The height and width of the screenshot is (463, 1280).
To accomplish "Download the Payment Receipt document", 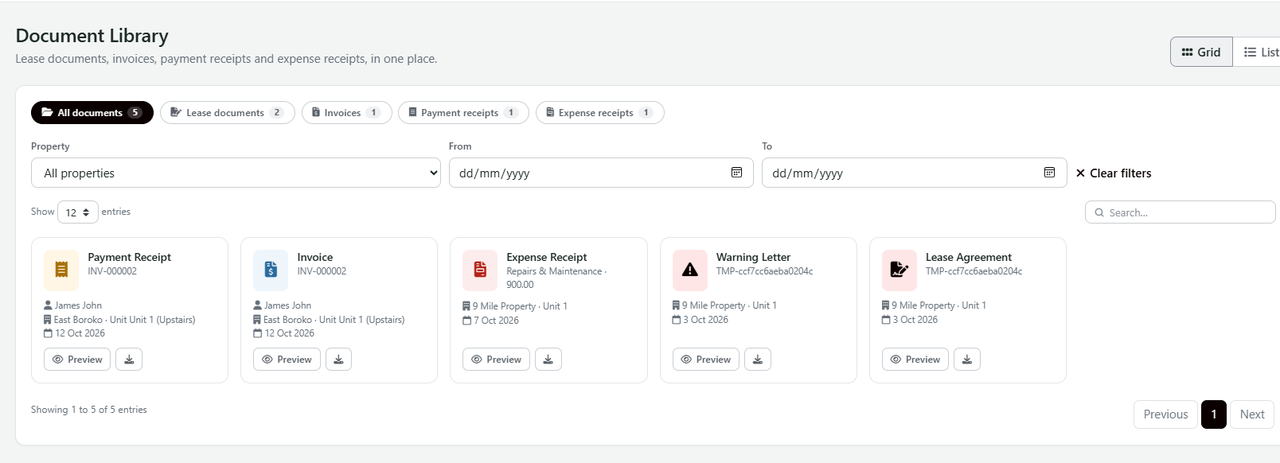I will pyautogui.click(x=129, y=359).
